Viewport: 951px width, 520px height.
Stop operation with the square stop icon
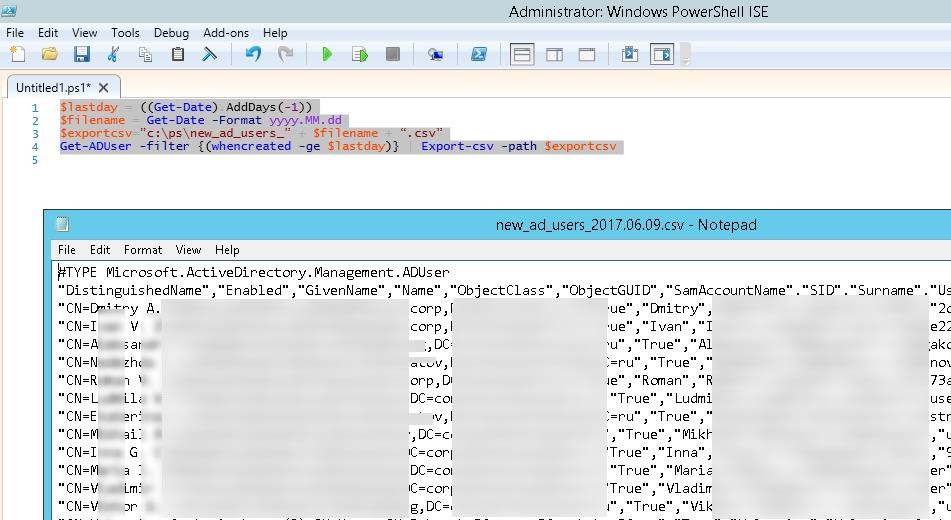coord(392,55)
